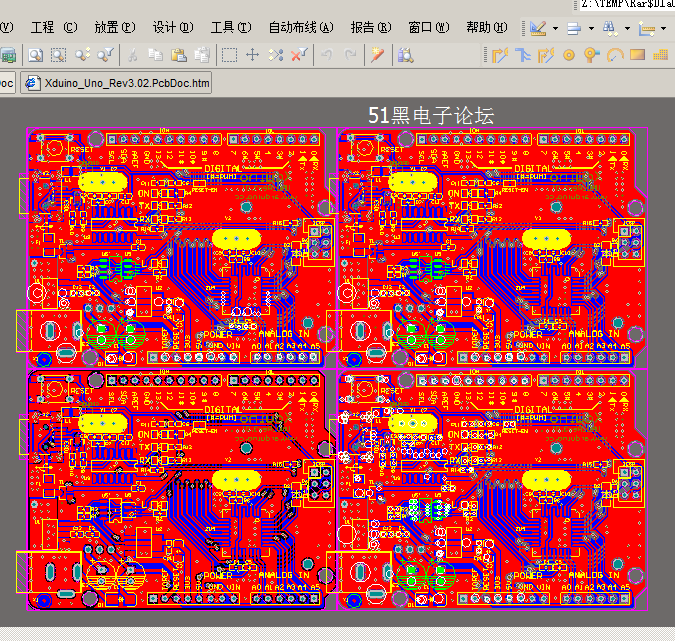Select the place pad tool
675x641 pixels.
pos(569,55)
